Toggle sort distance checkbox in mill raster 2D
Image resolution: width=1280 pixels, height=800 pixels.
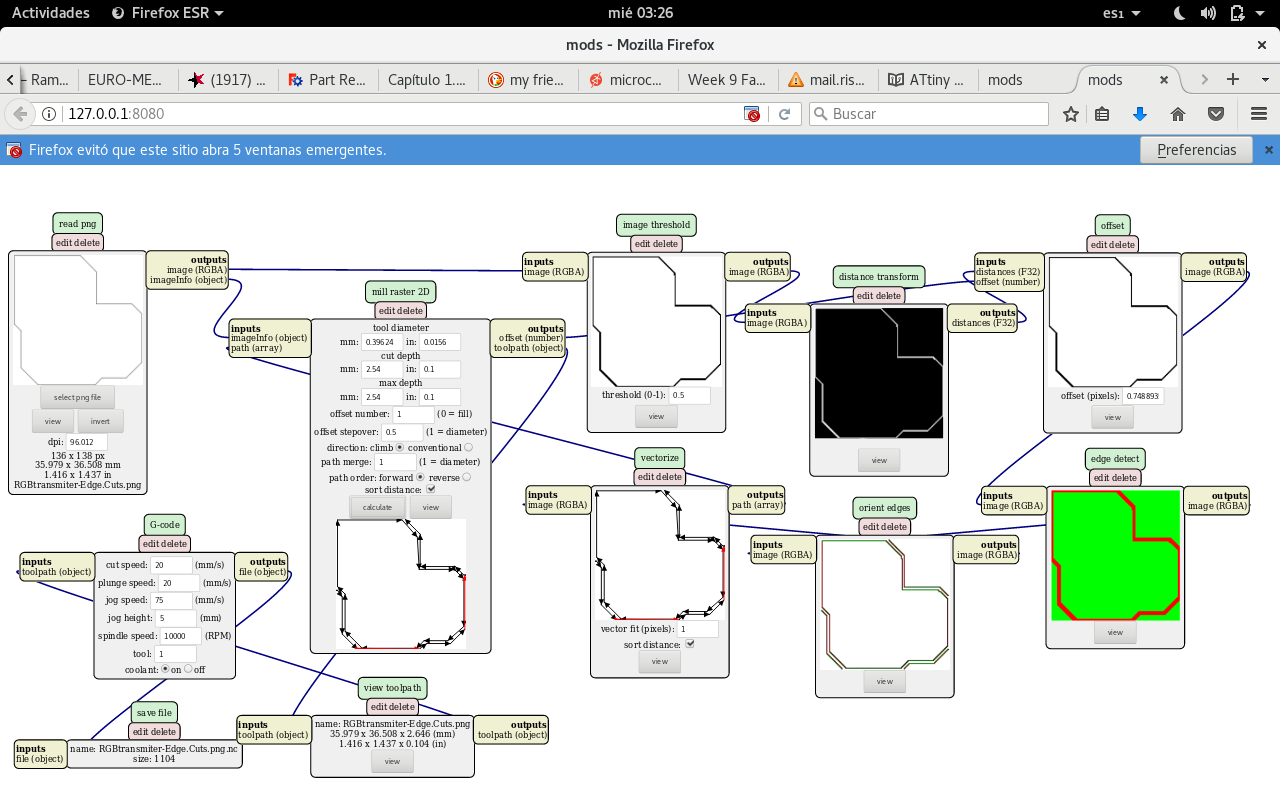click(431, 490)
